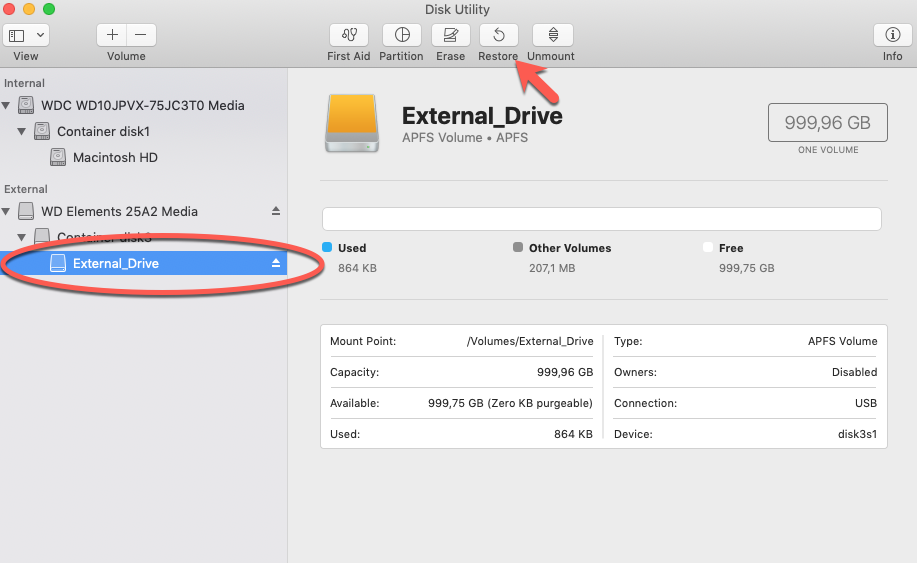The width and height of the screenshot is (917, 563).
Task: Select WD Elements 25A2 Media disk
Action: point(119,212)
